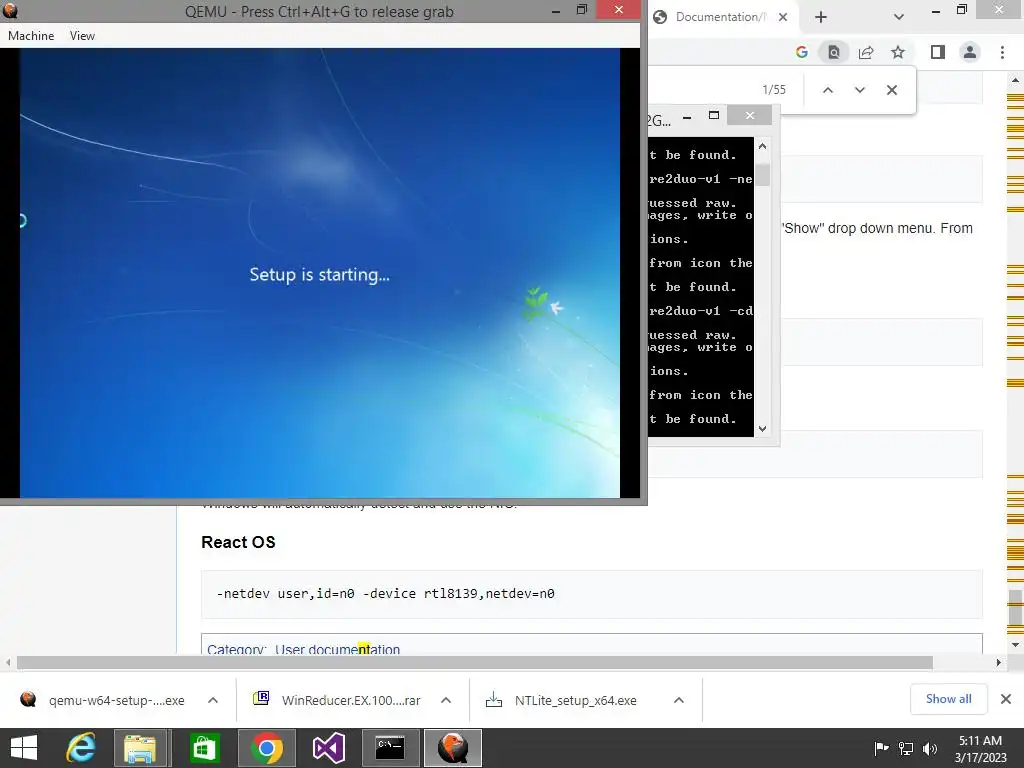Open the View menu in QEMU
Image resolution: width=1024 pixels, height=768 pixels.
coord(82,36)
